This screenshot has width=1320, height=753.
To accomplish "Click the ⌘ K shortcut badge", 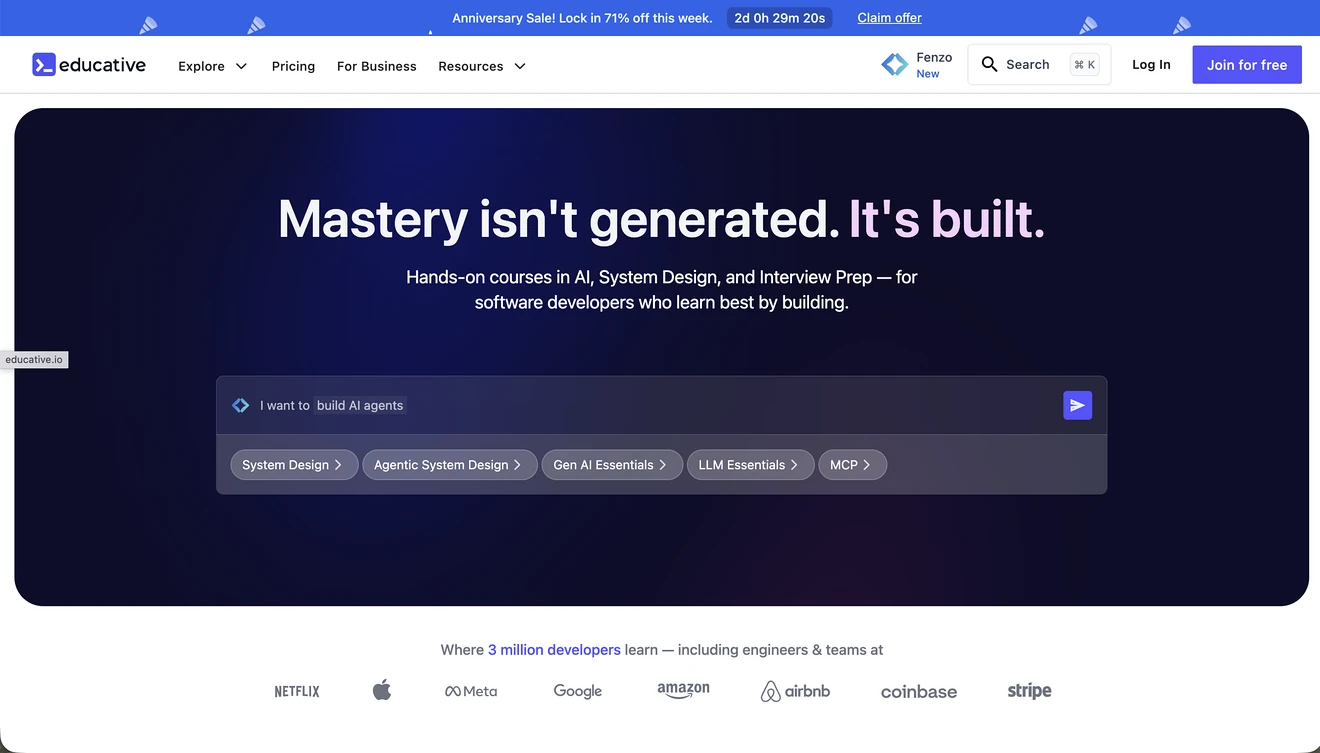I will pos(1085,65).
